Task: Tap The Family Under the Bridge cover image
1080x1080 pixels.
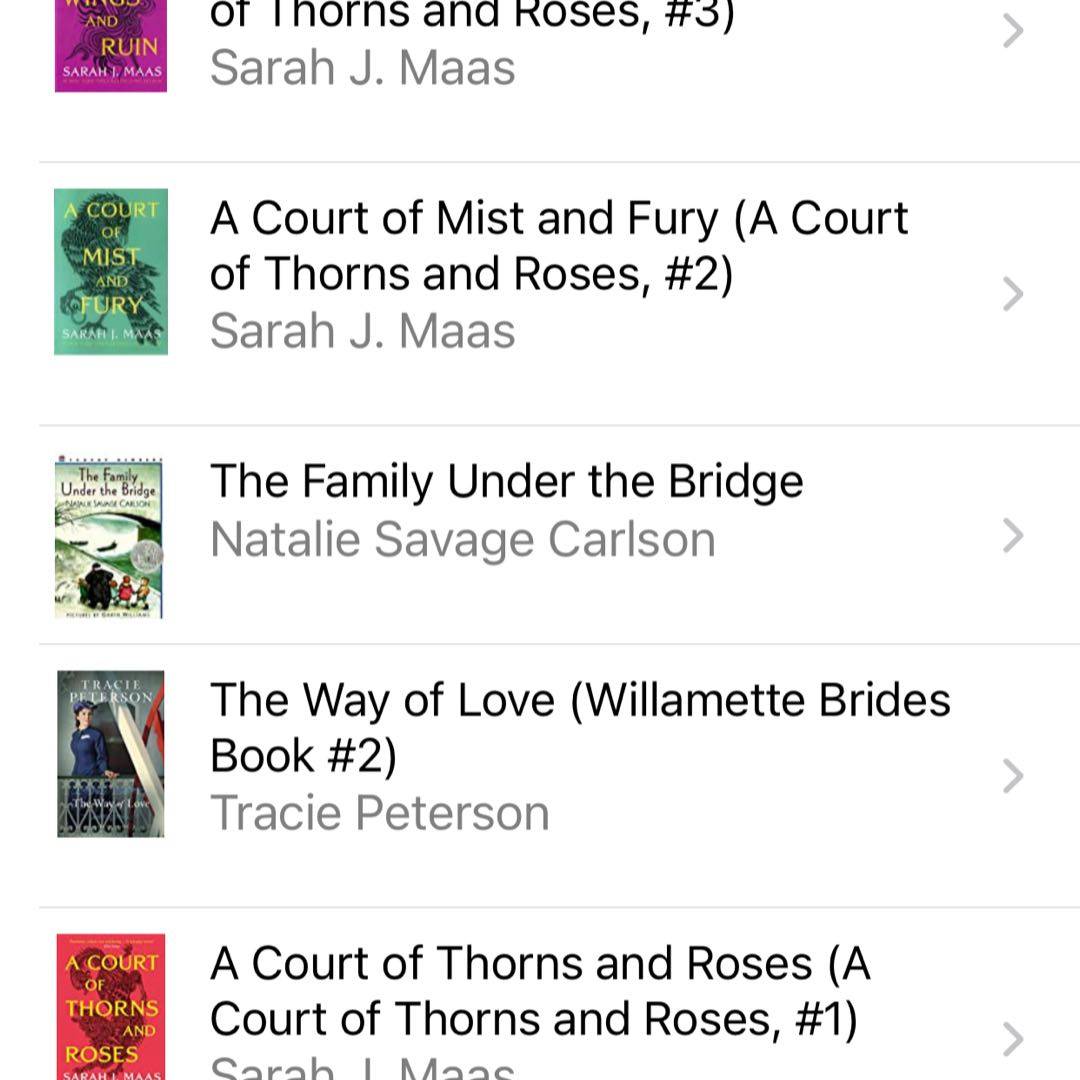Action: [109, 538]
